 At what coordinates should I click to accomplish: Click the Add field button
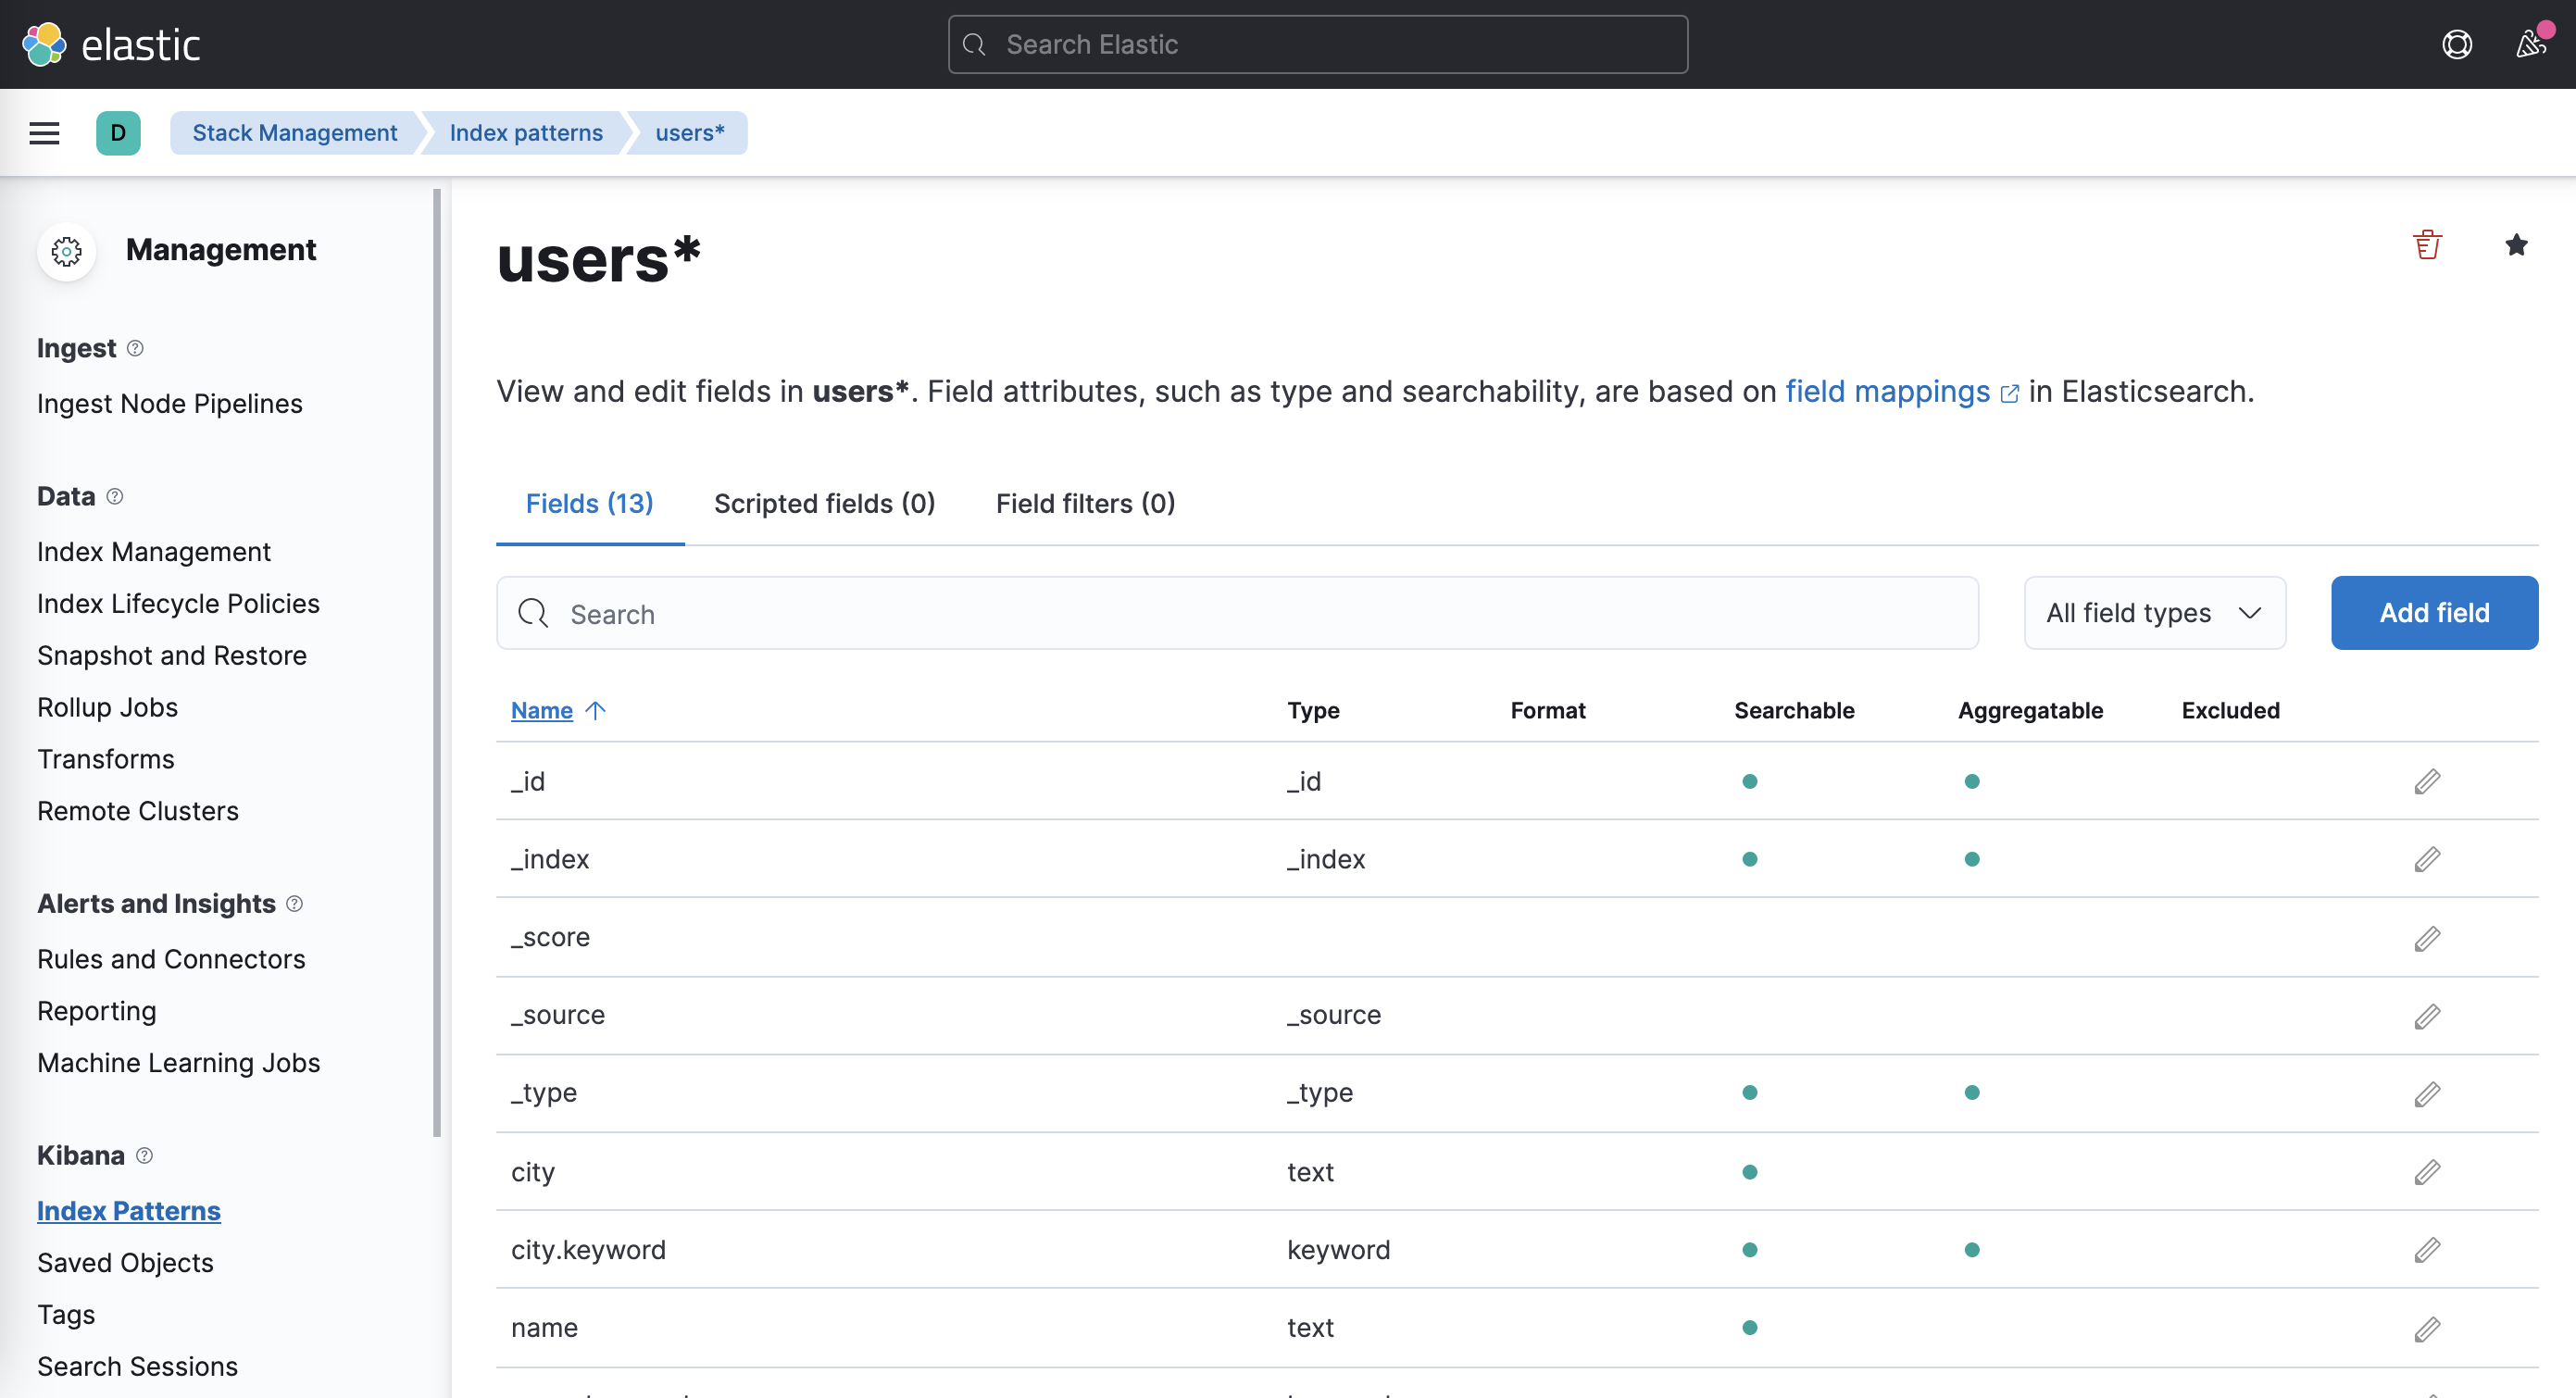(x=2436, y=613)
